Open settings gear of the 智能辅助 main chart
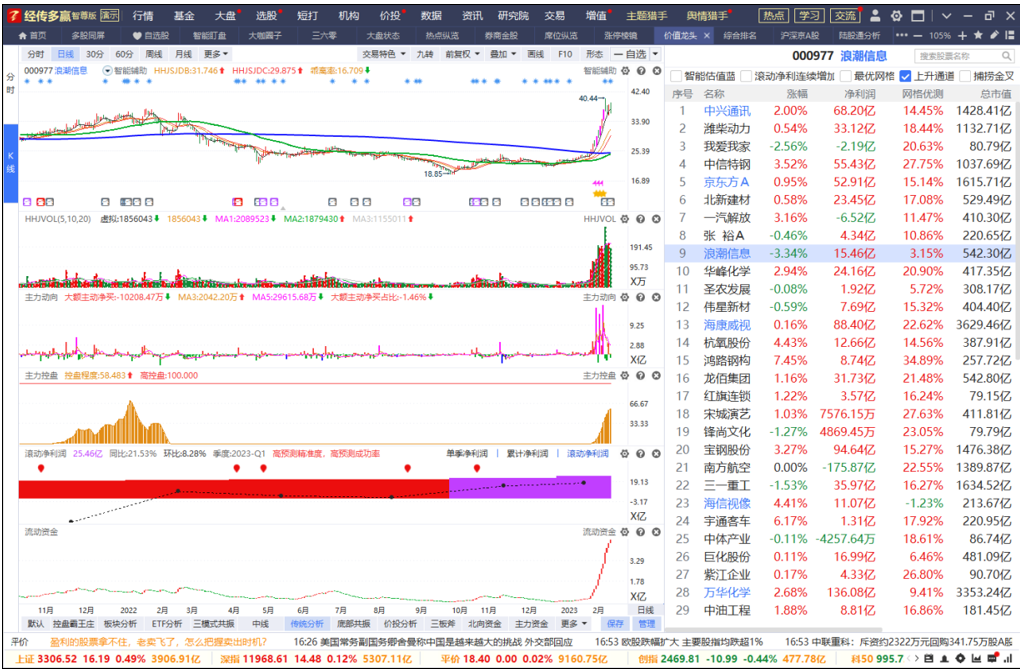1020x669 pixels. coord(625,70)
